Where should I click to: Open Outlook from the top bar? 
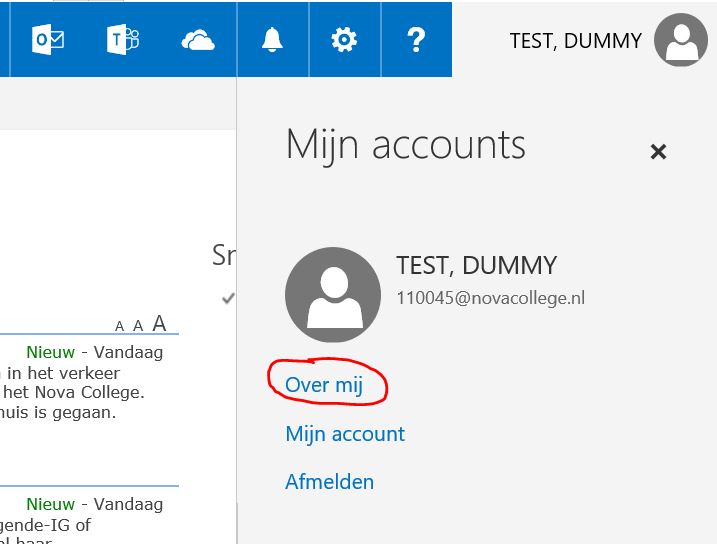coord(48,39)
